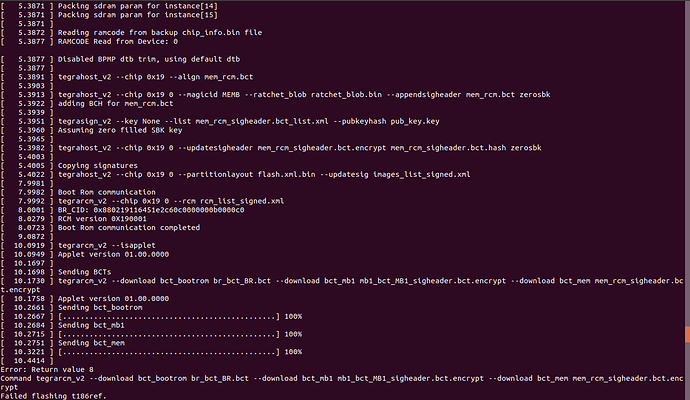The height and width of the screenshot is (400, 690).
Task: Click 'RAMCODE Read from Device: 0' line
Action: [119, 42]
